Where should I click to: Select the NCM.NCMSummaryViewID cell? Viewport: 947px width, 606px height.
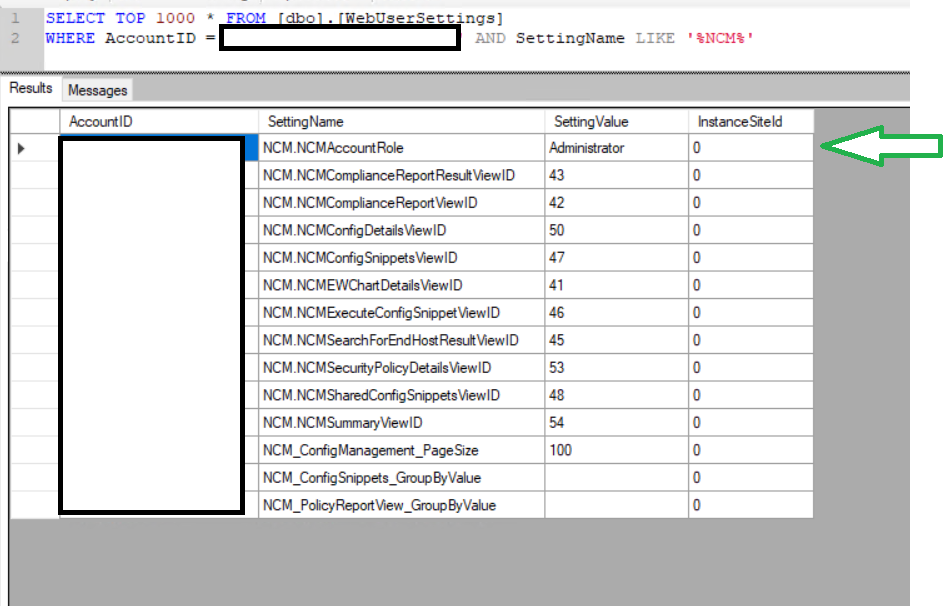tap(402, 423)
